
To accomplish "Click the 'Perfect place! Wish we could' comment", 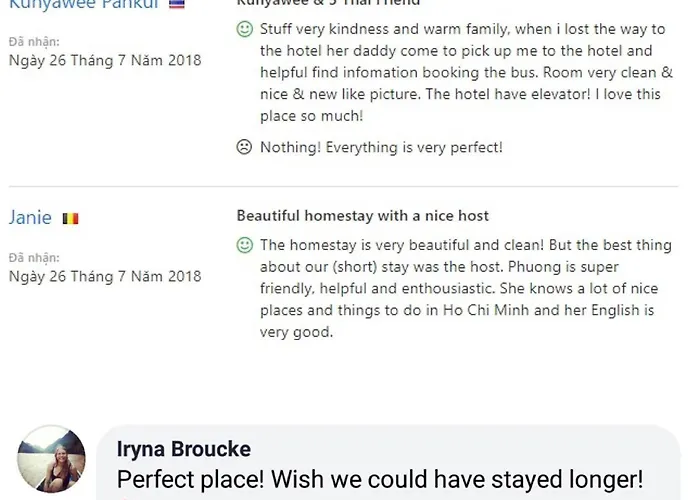I will 380,479.
